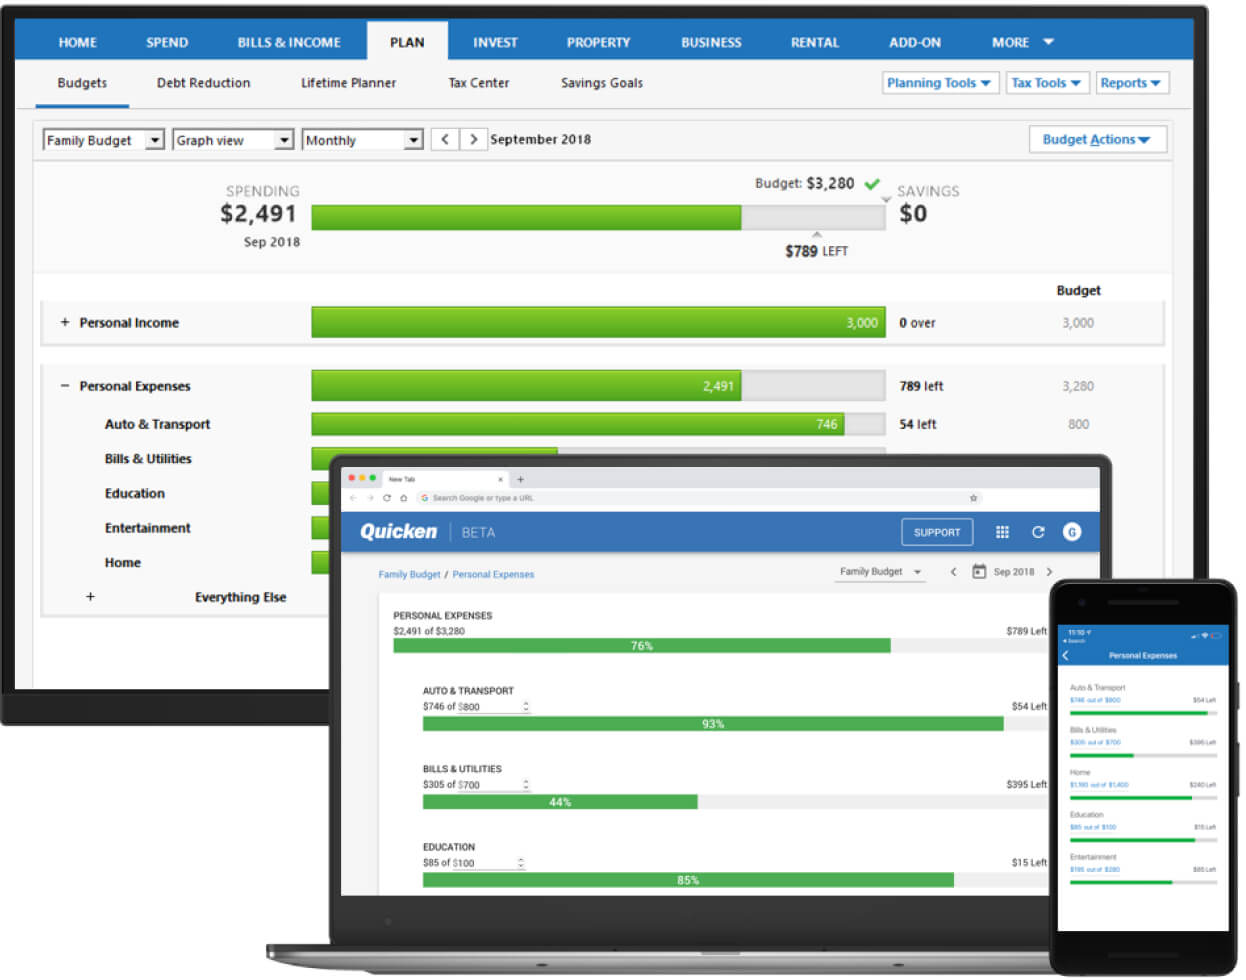This screenshot has width=1246, height=980.
Task: Open the Savings Goals sub-tab
Action: (x=602, y=83)
